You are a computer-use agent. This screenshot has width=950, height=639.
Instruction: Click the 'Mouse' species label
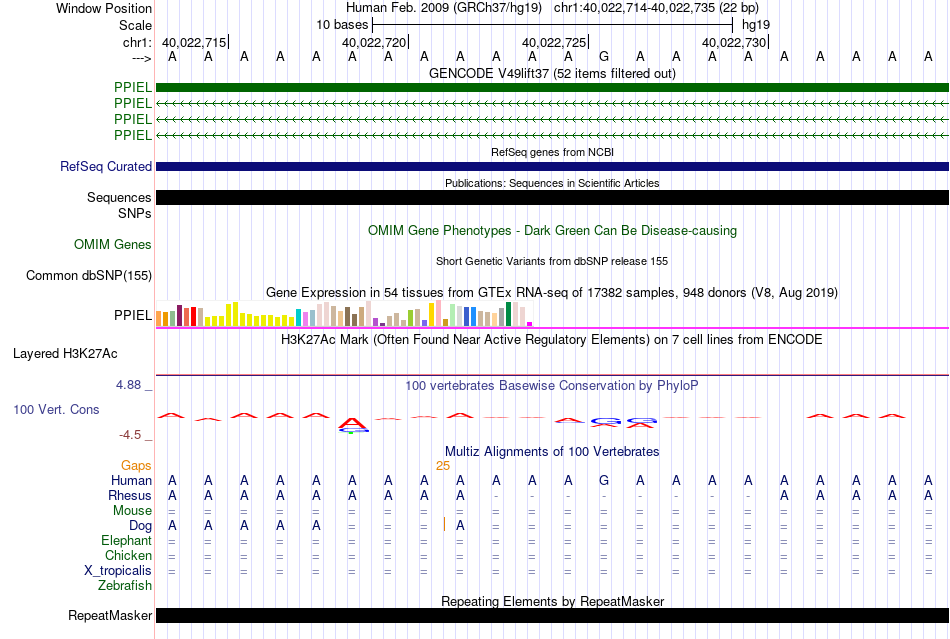click(132, 511)
